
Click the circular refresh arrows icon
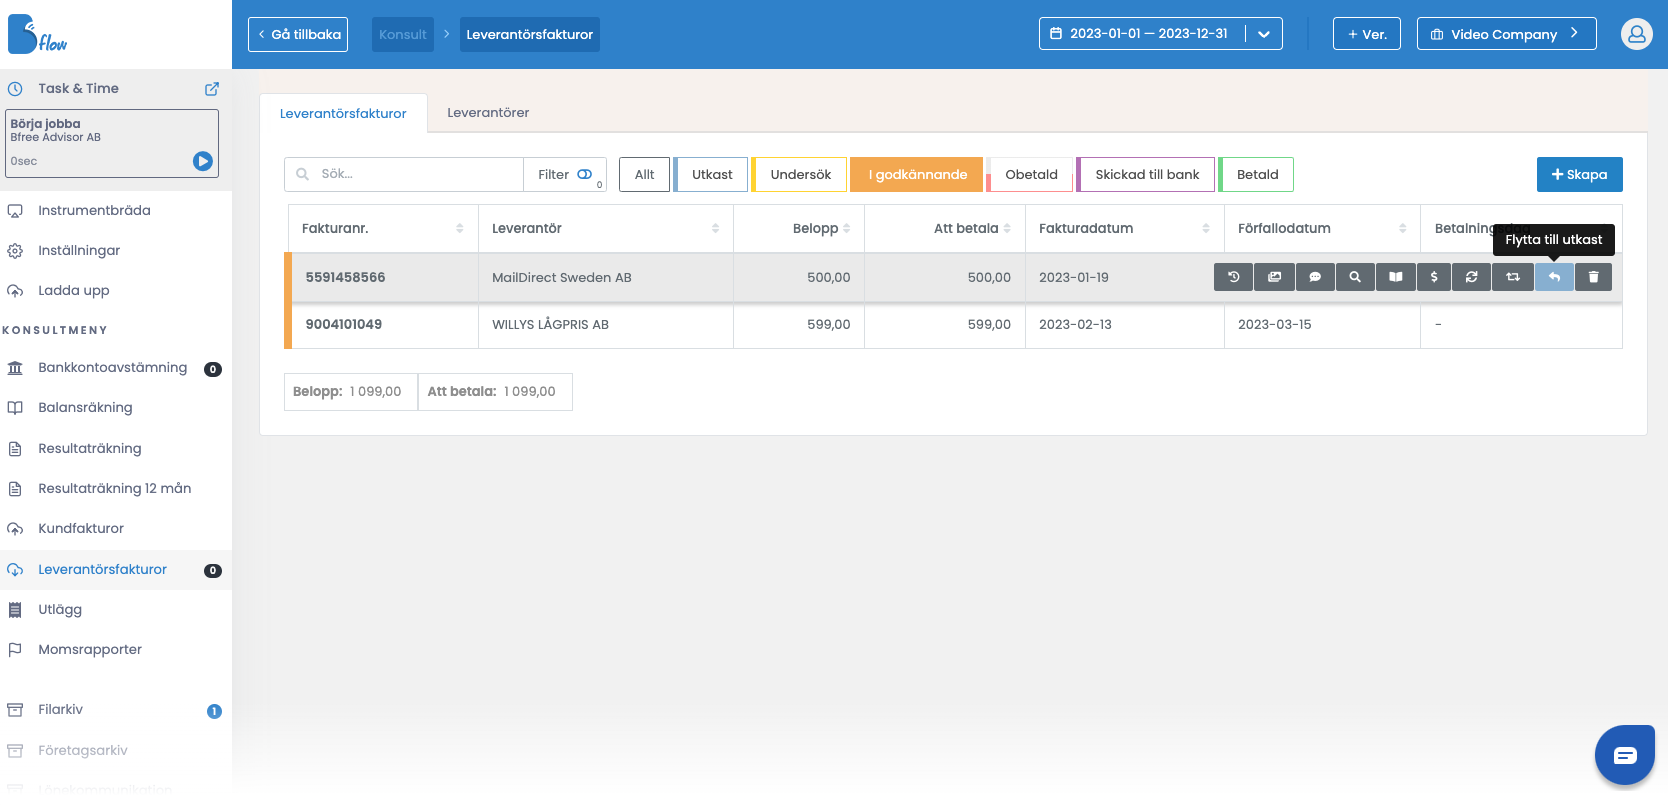click(x=1472, y=277)
